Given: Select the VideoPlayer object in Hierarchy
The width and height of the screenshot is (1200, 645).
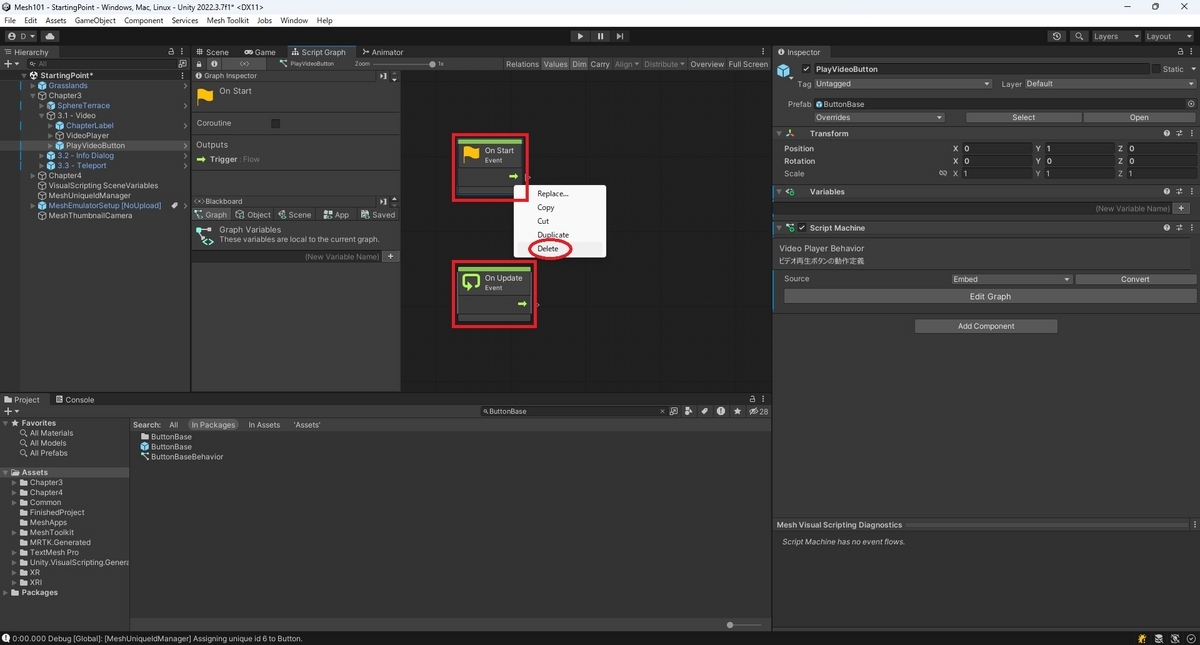Looking at the screenshot, I should tap(87, 136).
